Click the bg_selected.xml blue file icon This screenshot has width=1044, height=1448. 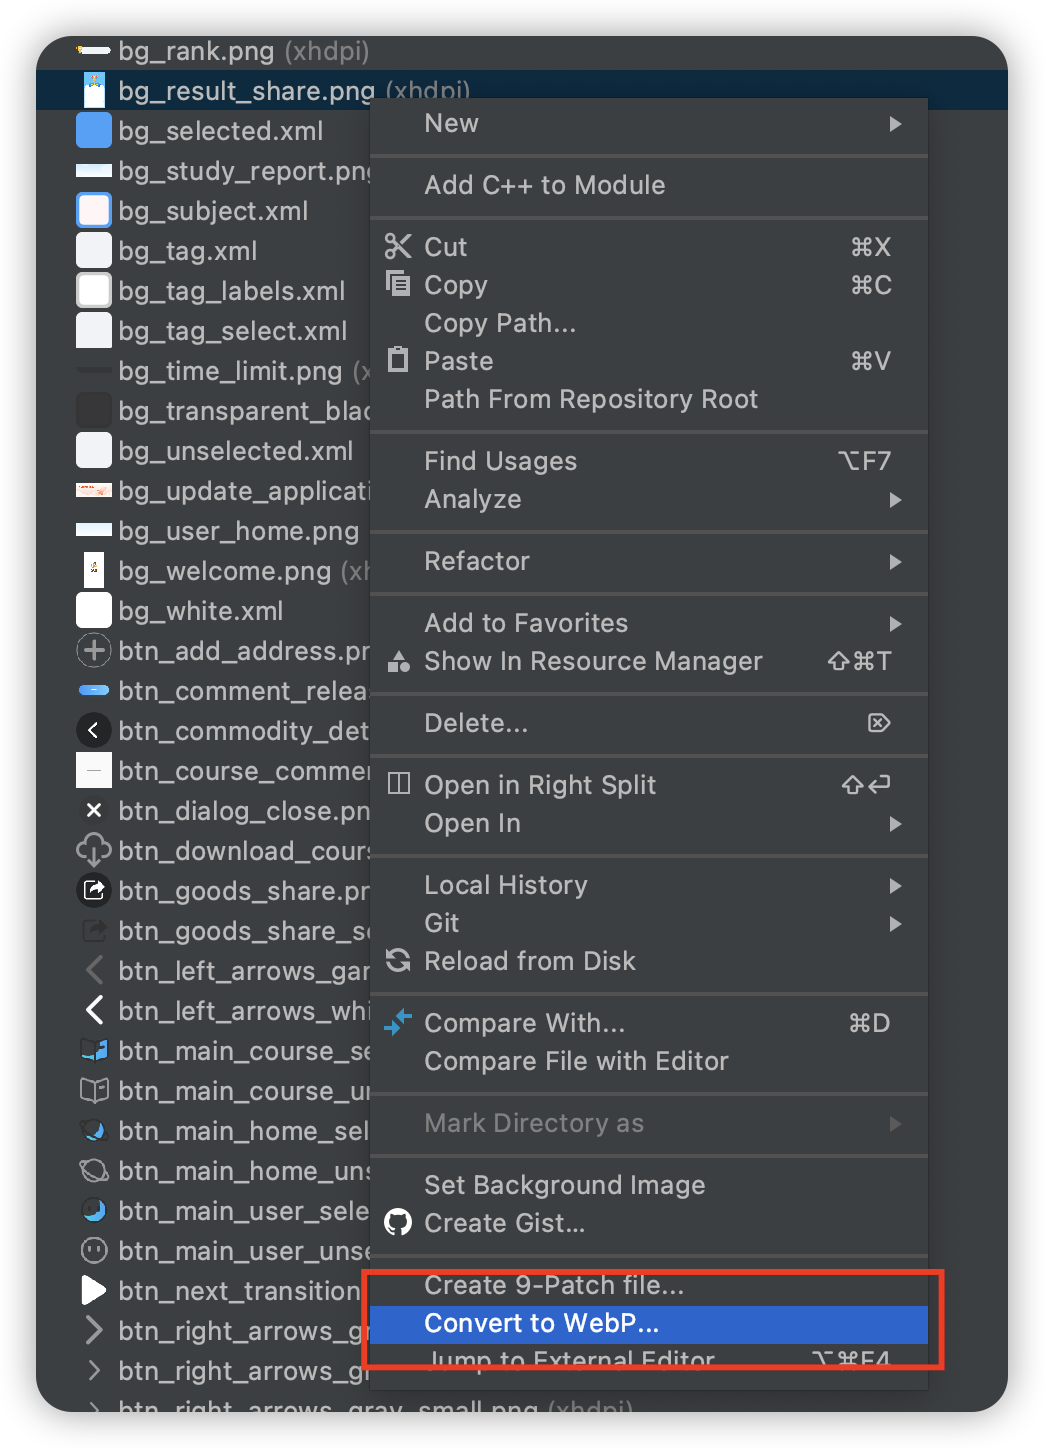tap(94, 131)
